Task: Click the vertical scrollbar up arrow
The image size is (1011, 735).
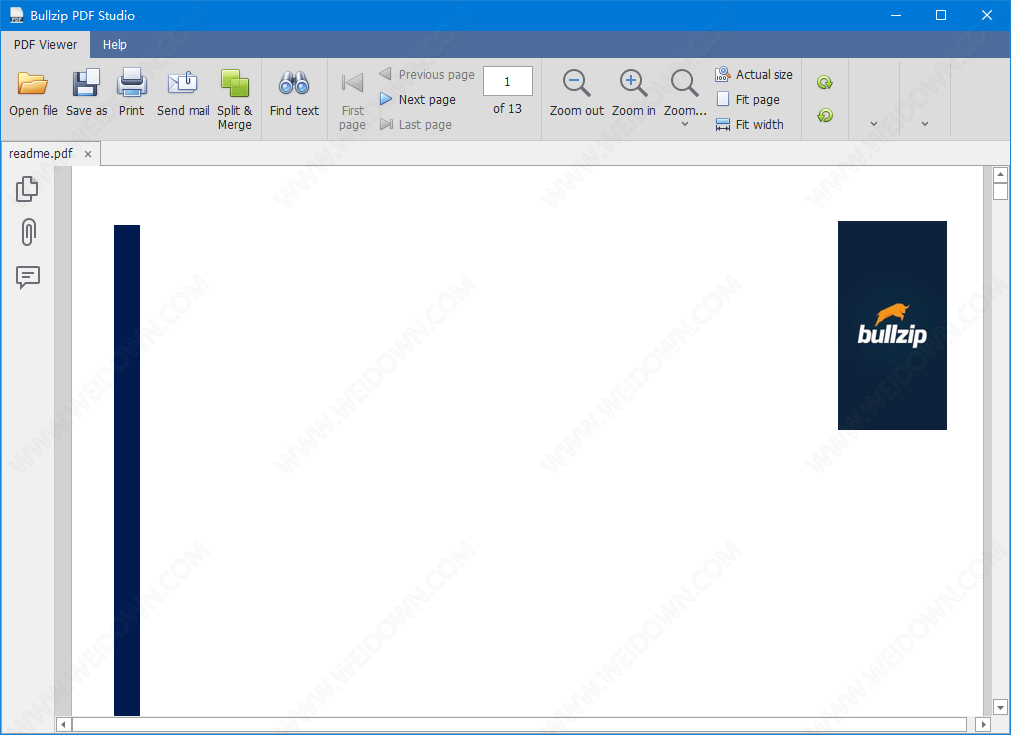Action: [x=1000, y=175]
